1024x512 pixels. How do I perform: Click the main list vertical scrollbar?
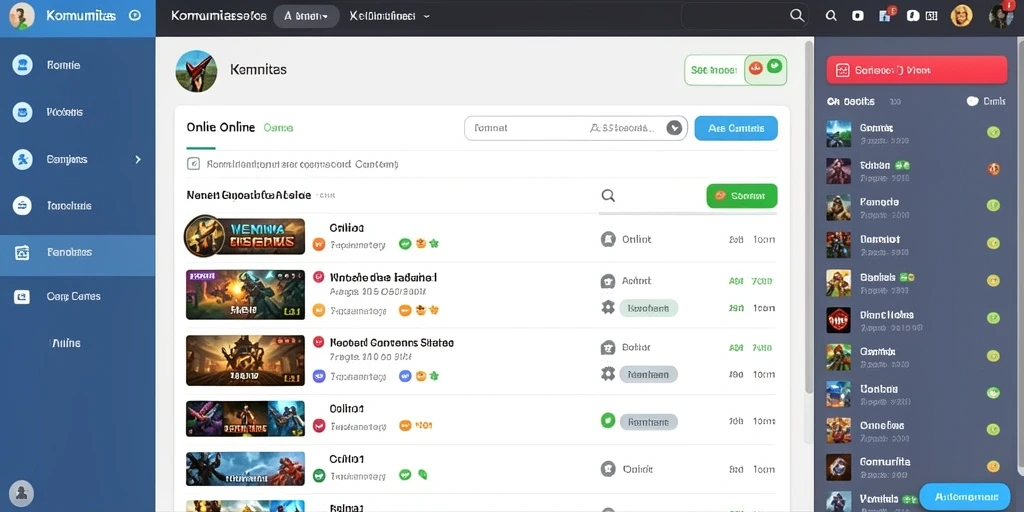coord(809,216)
